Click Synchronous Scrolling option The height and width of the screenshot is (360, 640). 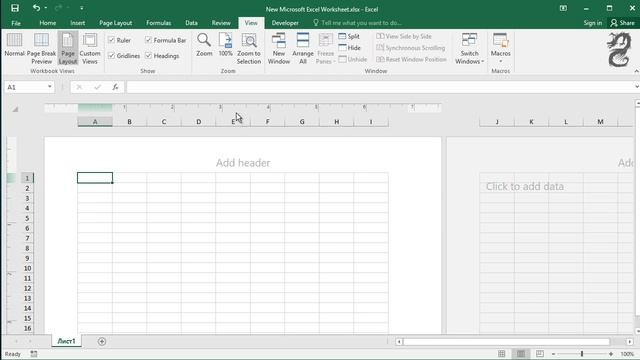click(x=411, y=48)
